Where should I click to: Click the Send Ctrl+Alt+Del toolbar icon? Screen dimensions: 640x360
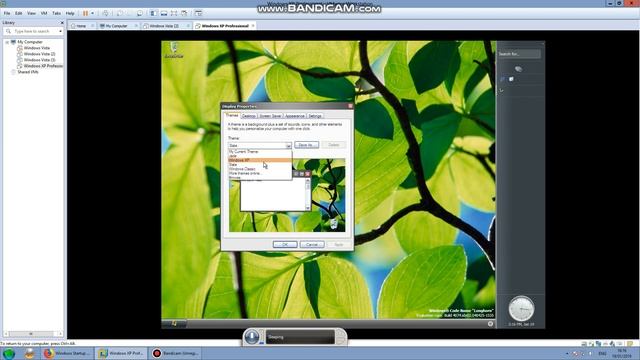(x=106, y=13)
